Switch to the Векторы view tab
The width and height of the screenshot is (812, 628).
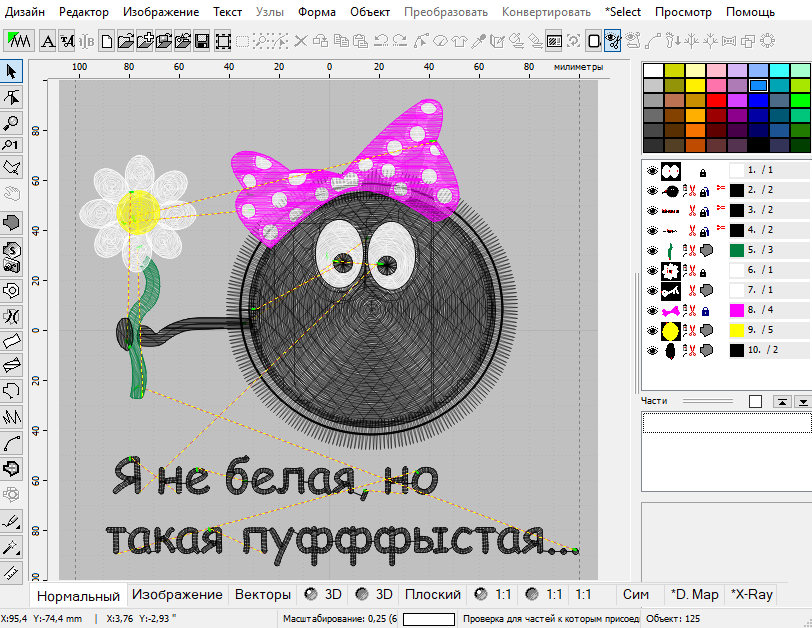263,594
